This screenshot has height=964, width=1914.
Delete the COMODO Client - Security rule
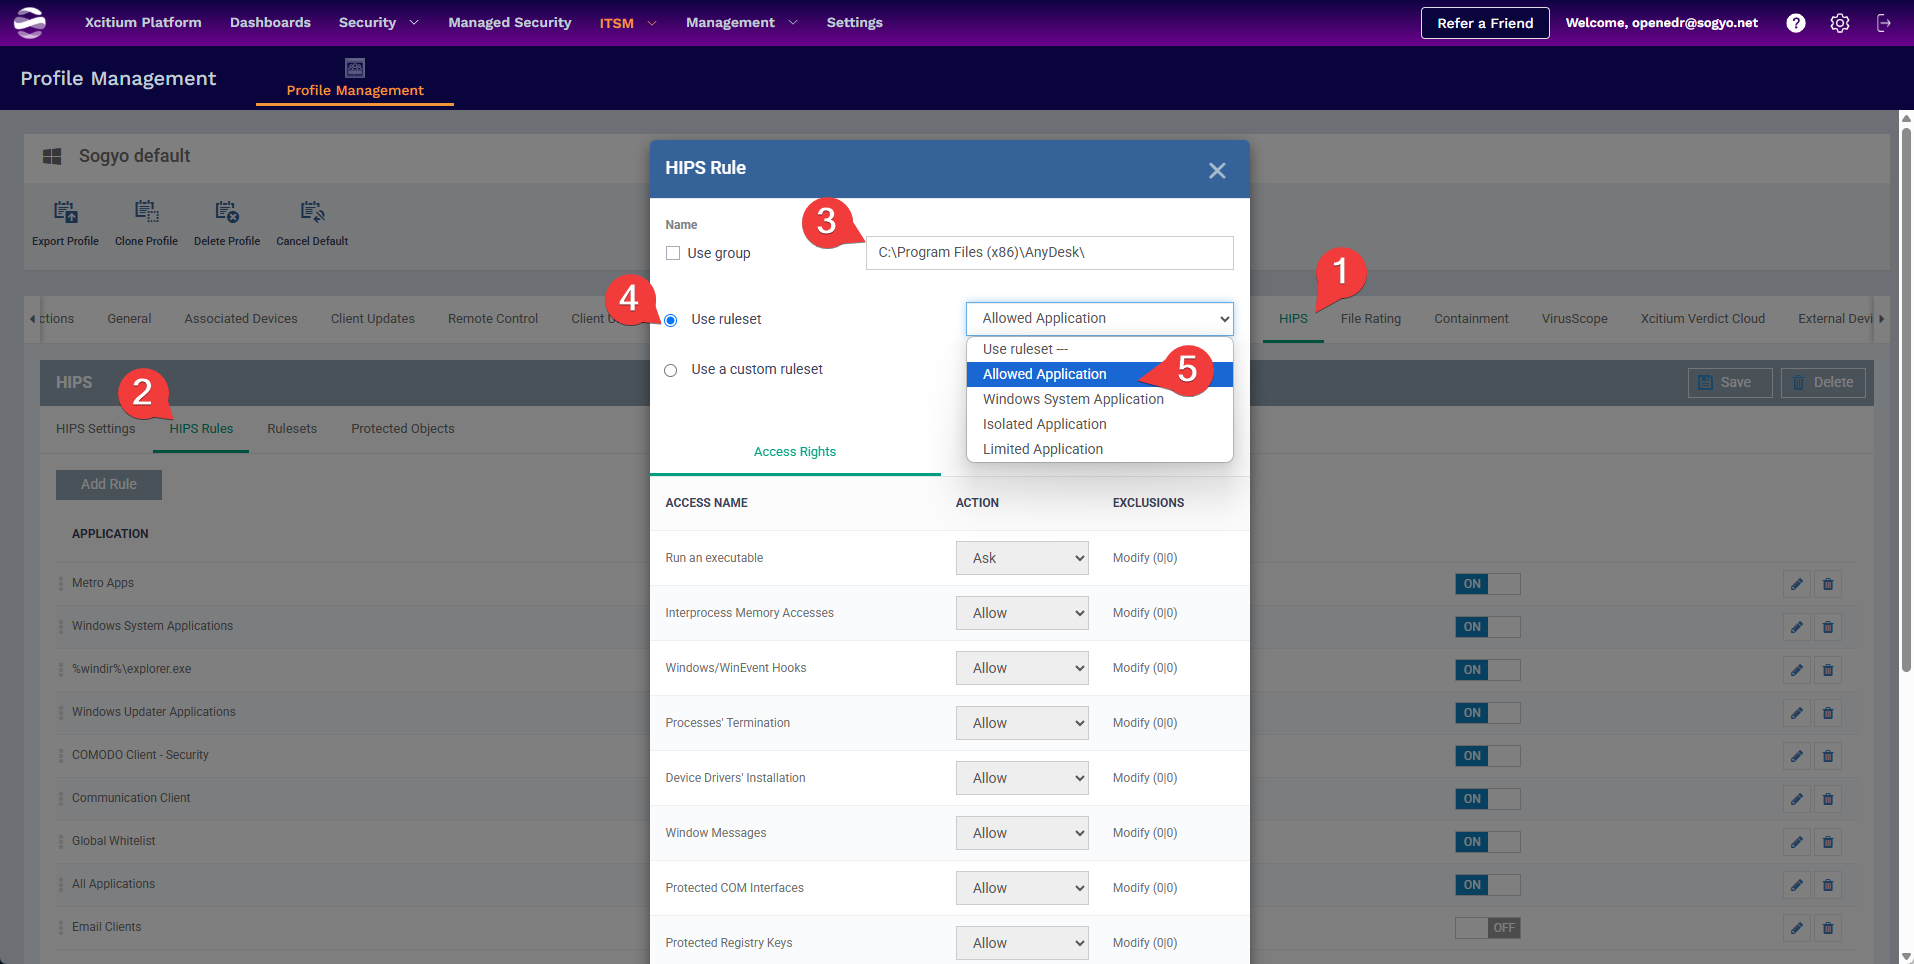coord(1828,756)
